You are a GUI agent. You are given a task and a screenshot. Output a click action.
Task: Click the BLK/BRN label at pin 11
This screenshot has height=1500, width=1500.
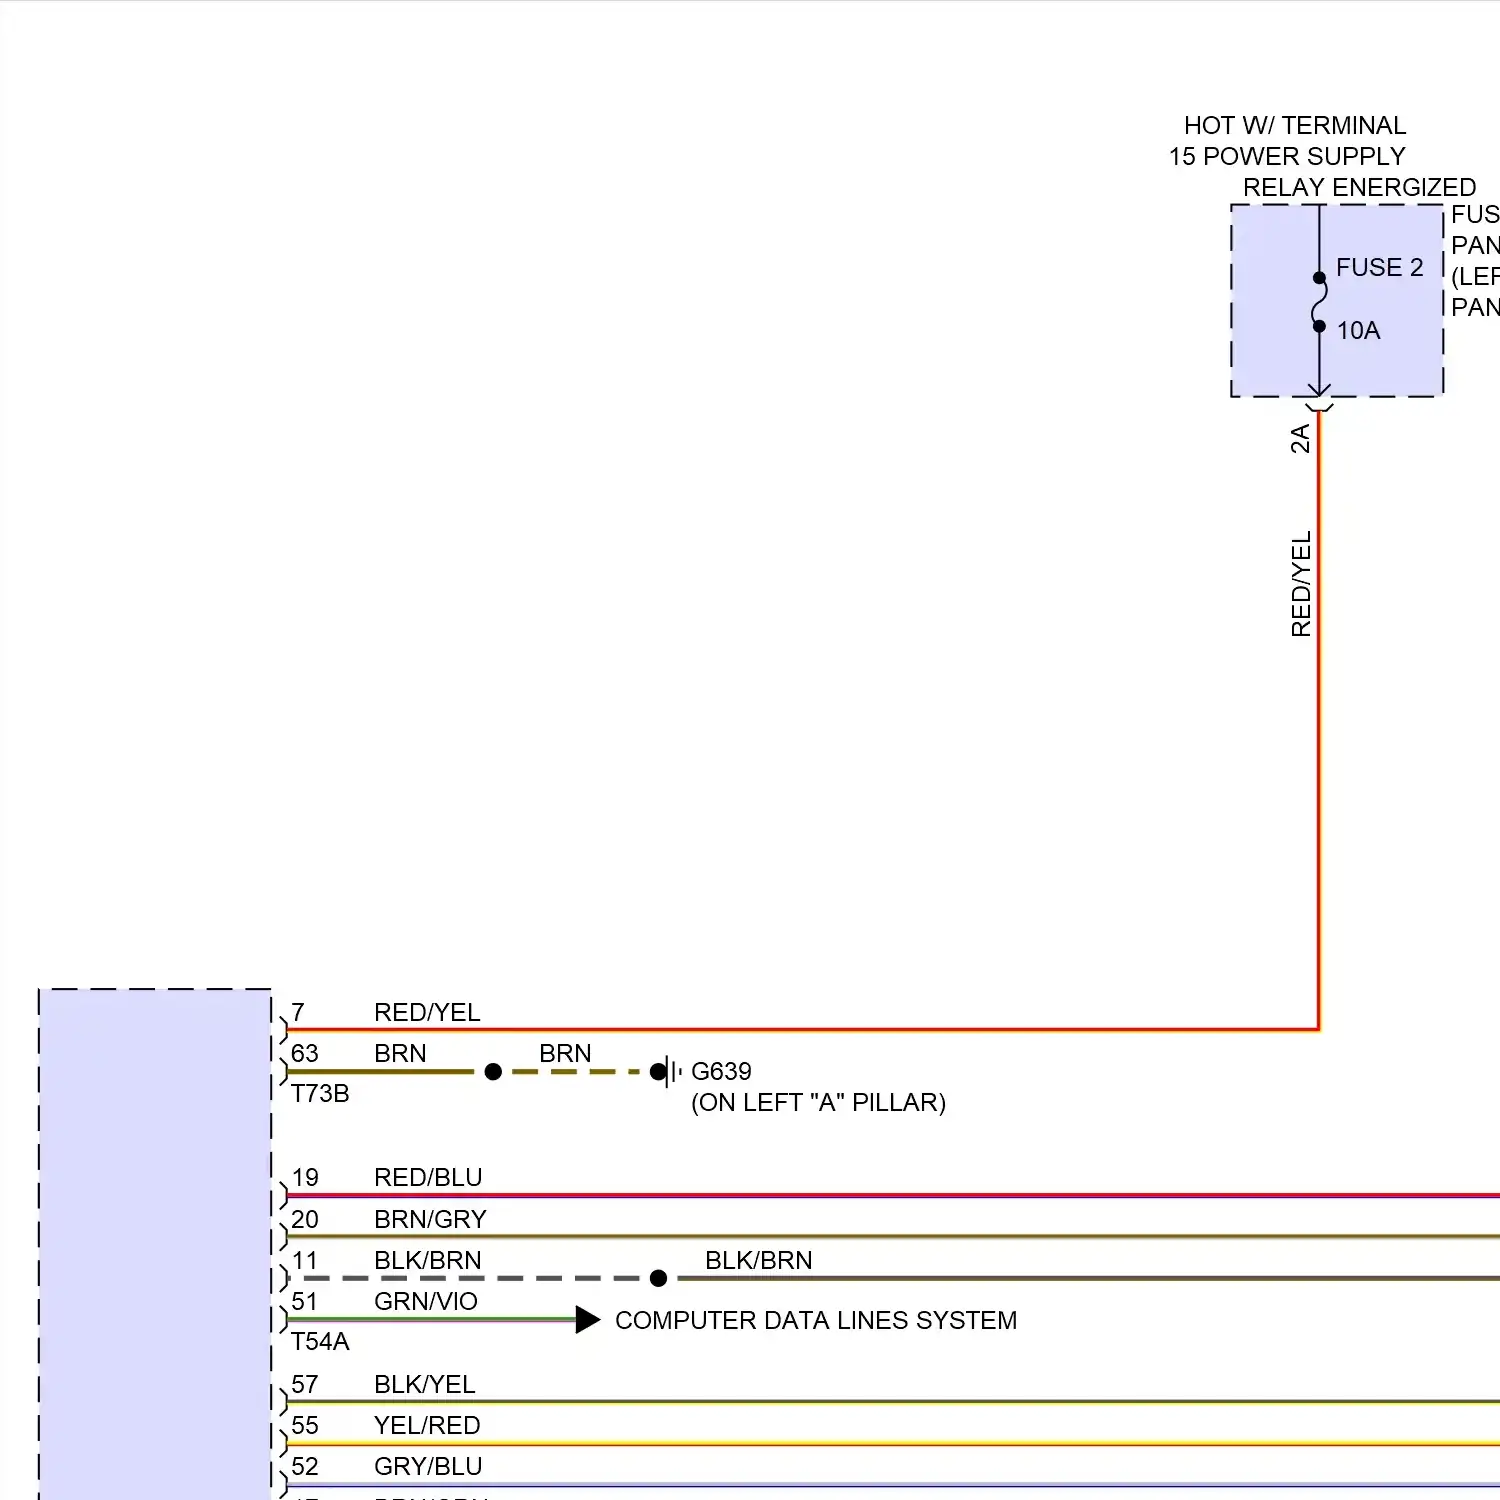coord(428,1261)
